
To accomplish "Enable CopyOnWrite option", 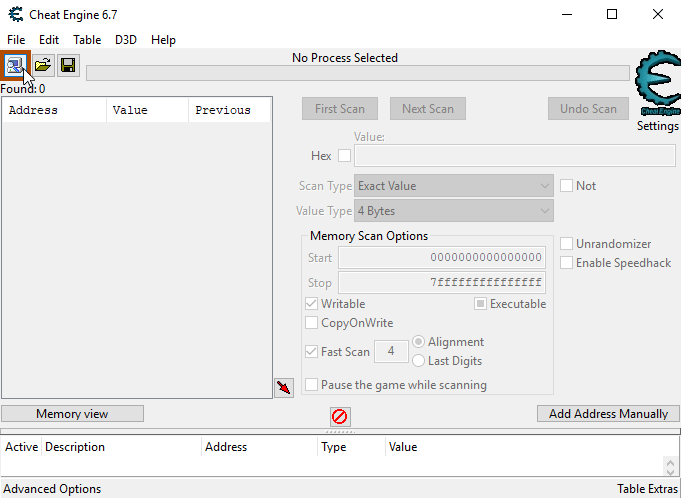I will pyautogui.click(x=311, y=323).
